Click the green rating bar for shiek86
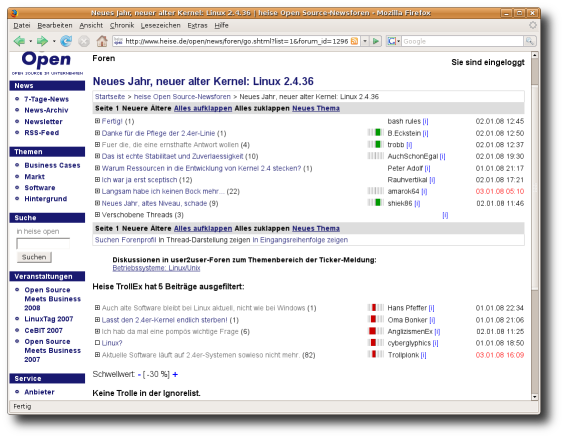This screenshot has height=438, width=564. coord(376,203)
